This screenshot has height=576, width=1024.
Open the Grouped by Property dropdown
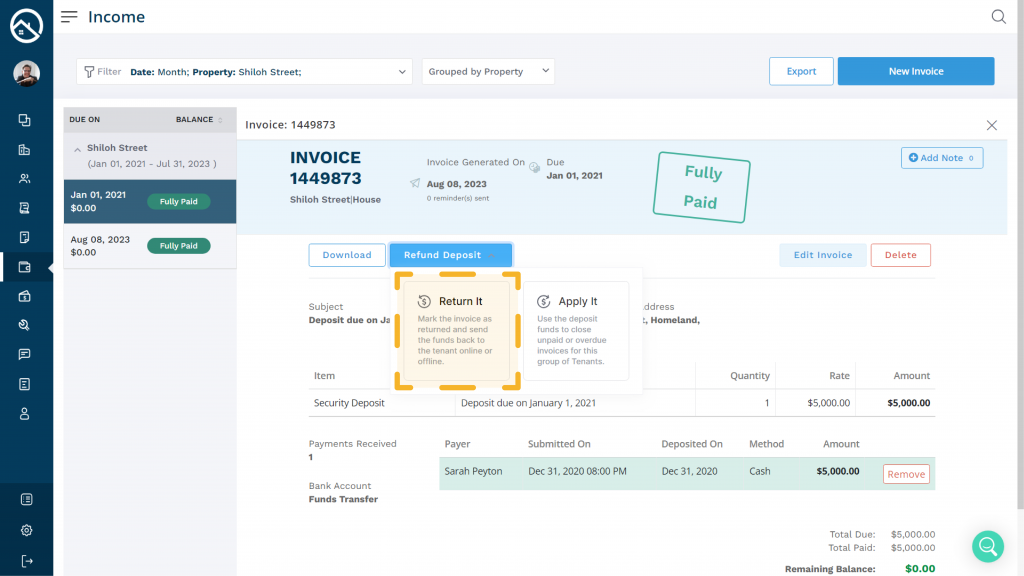pos(488,72)
